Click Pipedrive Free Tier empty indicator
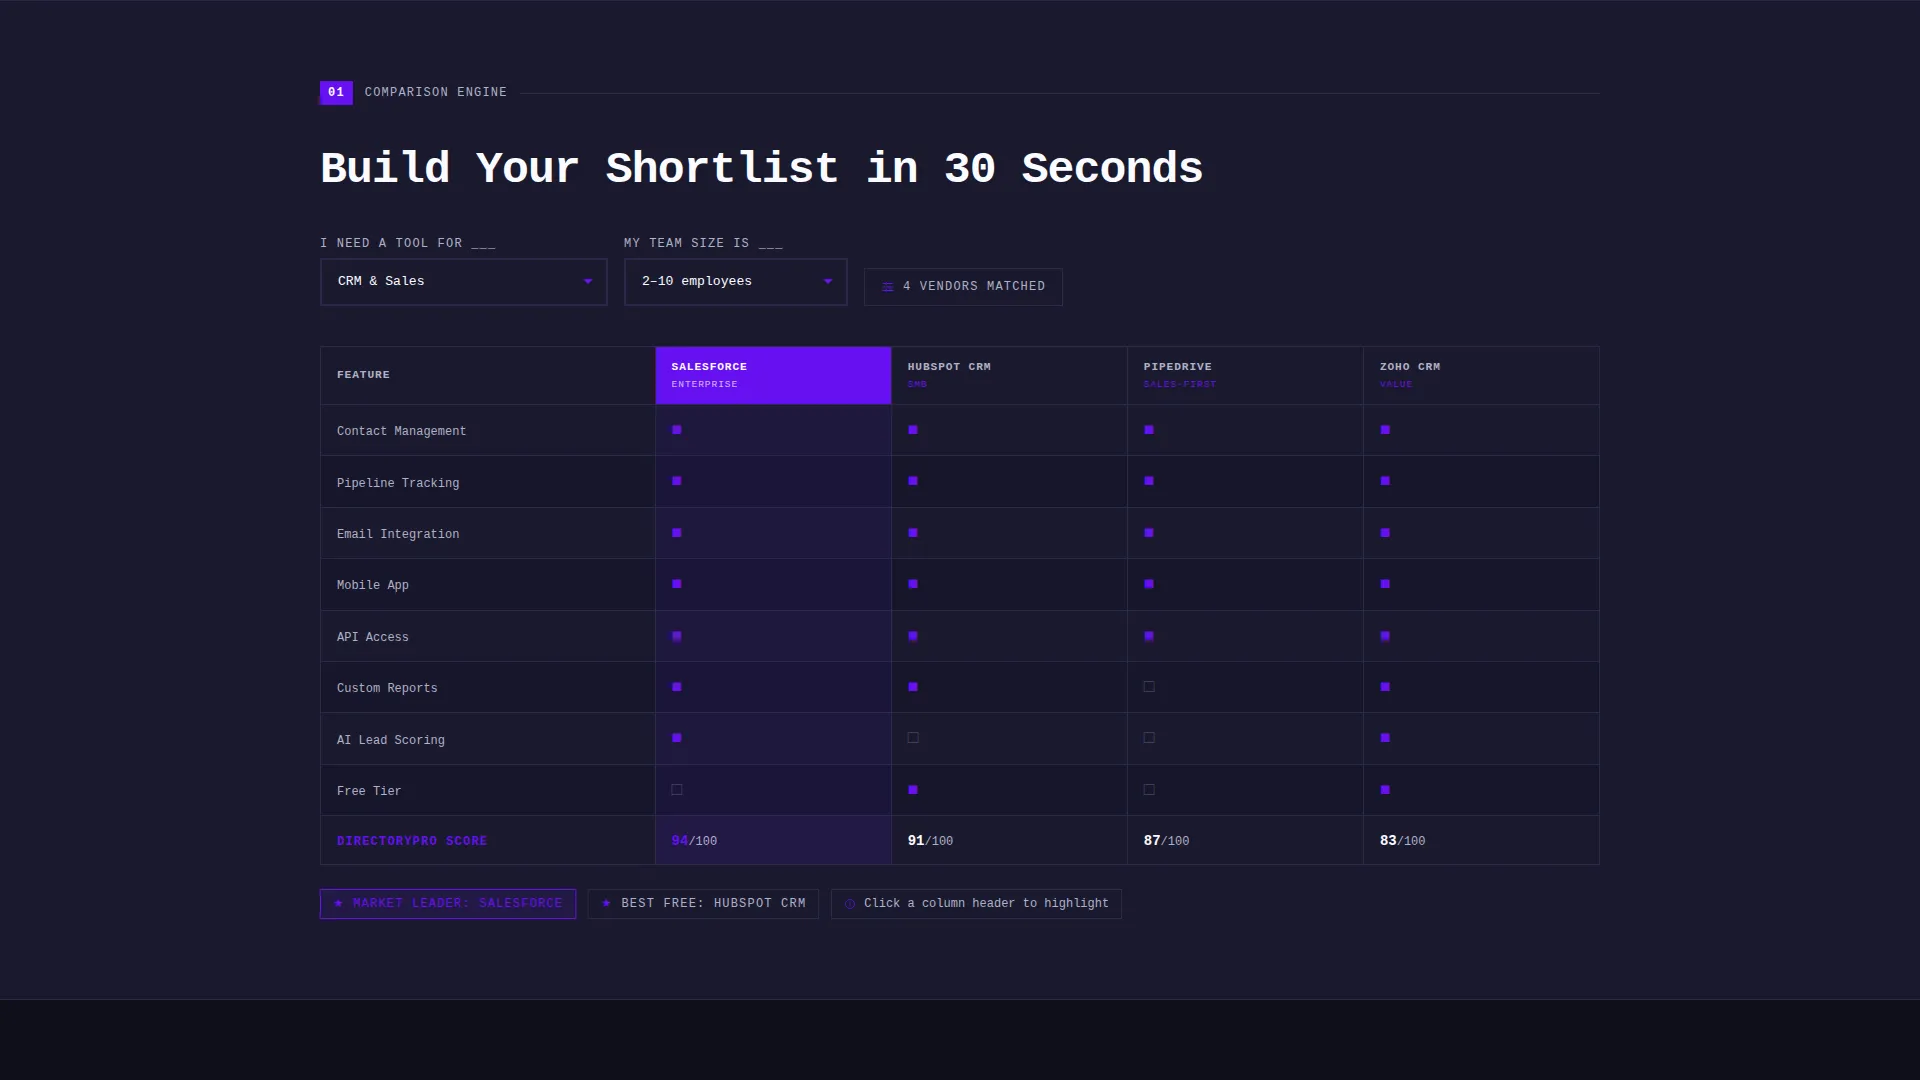 tap(1149, 790)
